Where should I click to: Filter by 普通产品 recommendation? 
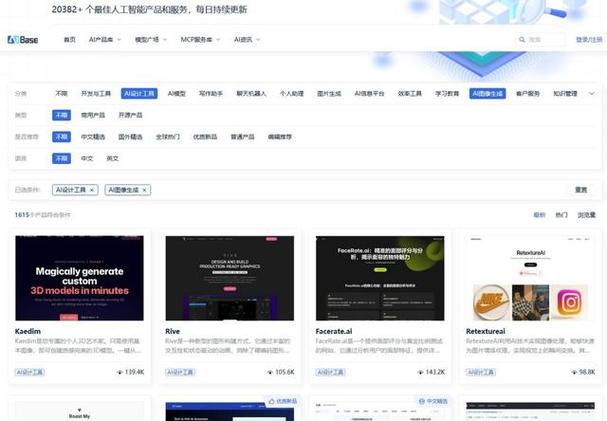click(242, 137)
